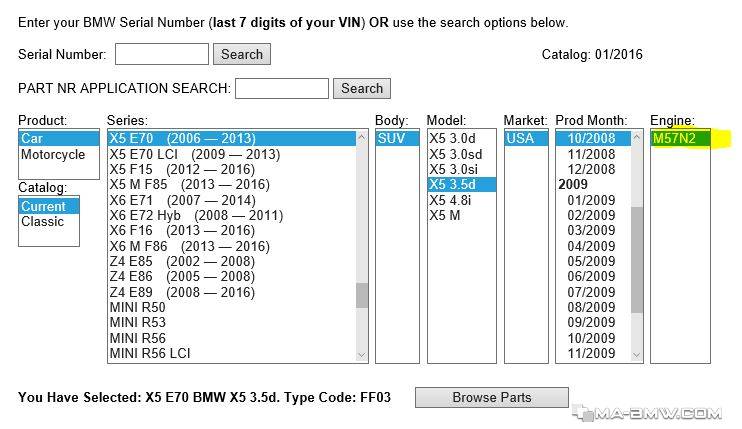Select series X6 E71 (2007 — 2014)
Screen dimensions: 742x429
[x=232, y=200]
